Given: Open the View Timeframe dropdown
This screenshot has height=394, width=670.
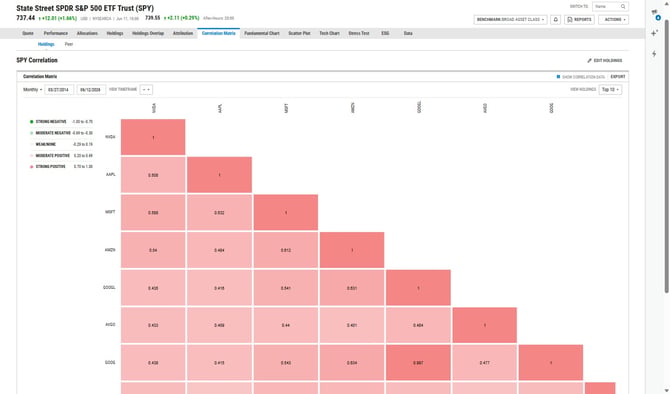Looking at the screenshot, I should coord(146,90).
